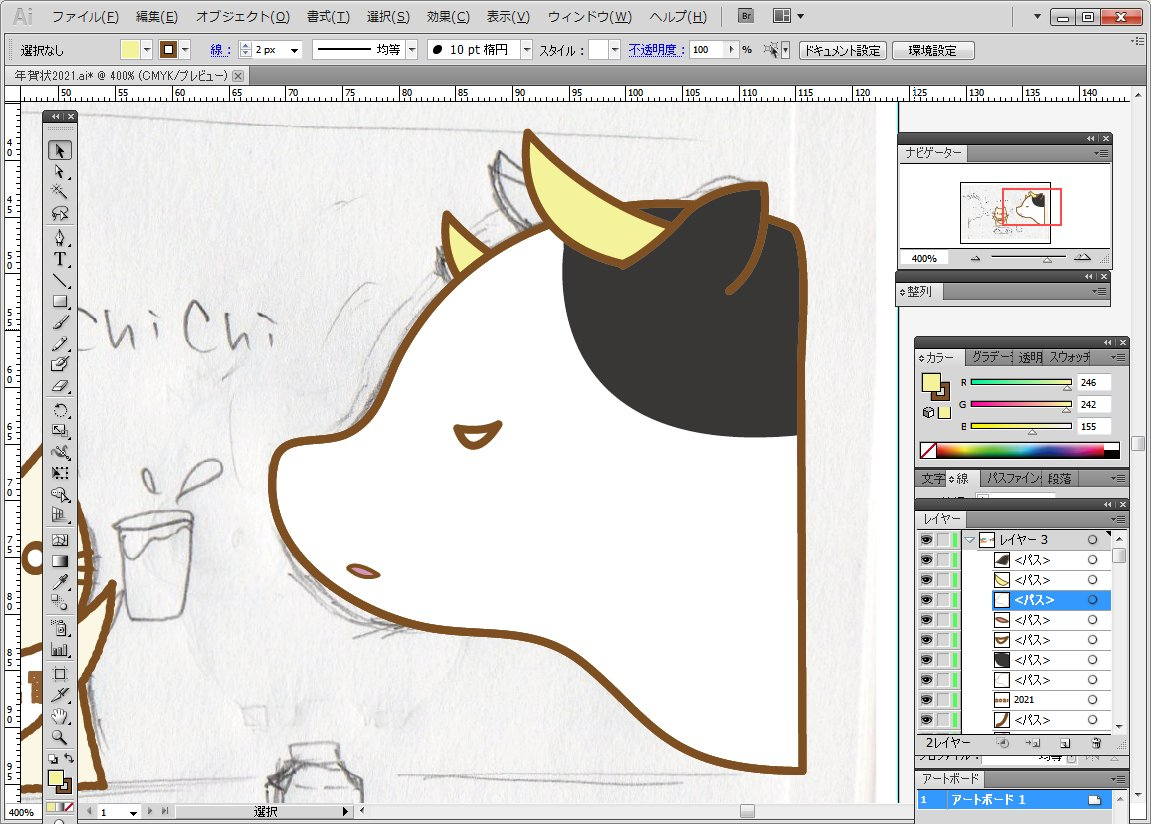Toggle visibility of the 2021 layer item
The width and height of the screenshot is (1151, 824).
pos(926,700)
